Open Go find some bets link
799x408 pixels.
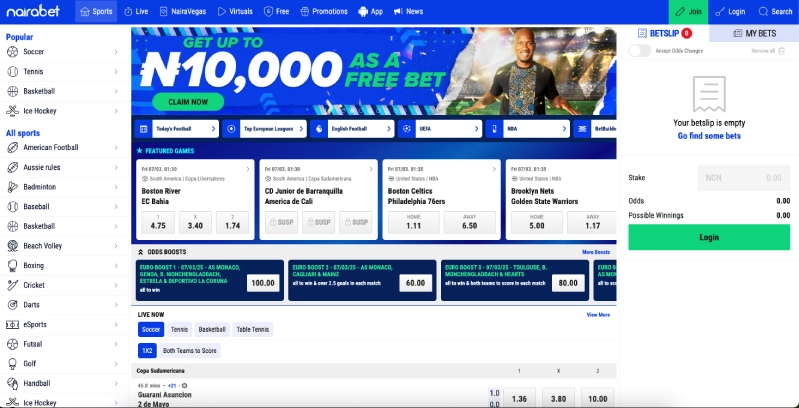709,136
